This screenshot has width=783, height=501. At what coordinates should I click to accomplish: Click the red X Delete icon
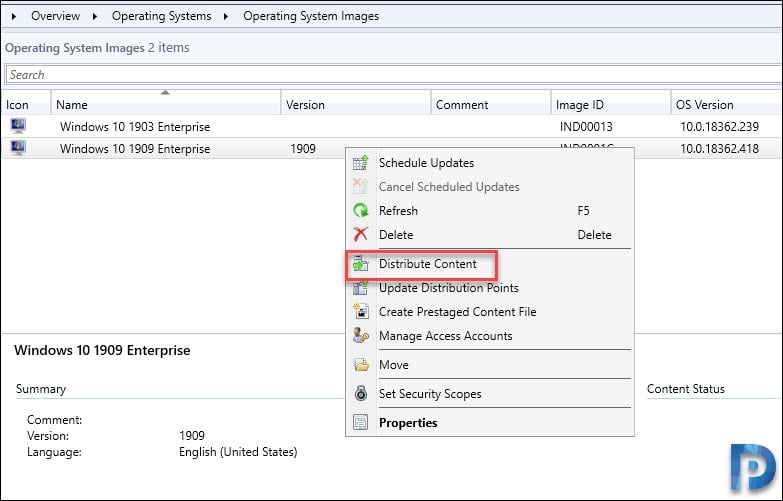click(x=361, y=234)
